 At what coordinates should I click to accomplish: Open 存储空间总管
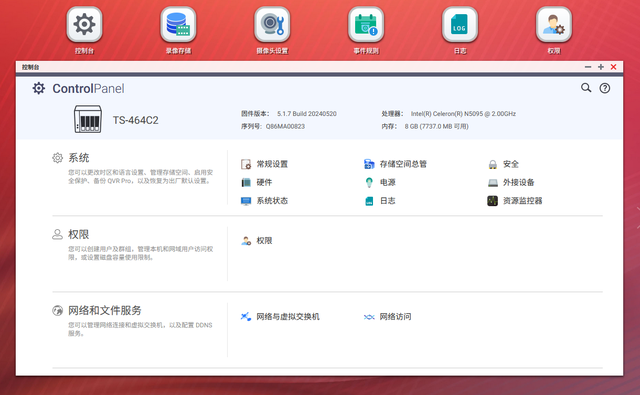[395, 164]
